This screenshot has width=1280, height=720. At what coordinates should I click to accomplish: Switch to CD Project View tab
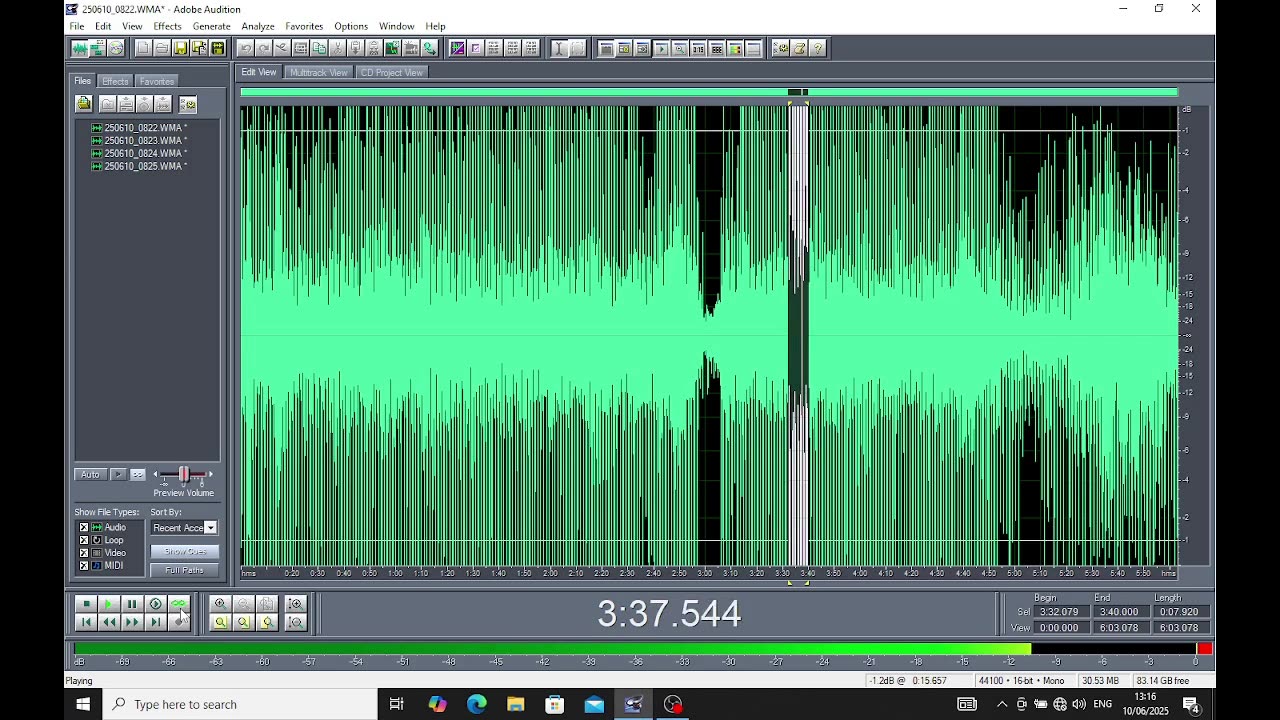tap(392, 72)
